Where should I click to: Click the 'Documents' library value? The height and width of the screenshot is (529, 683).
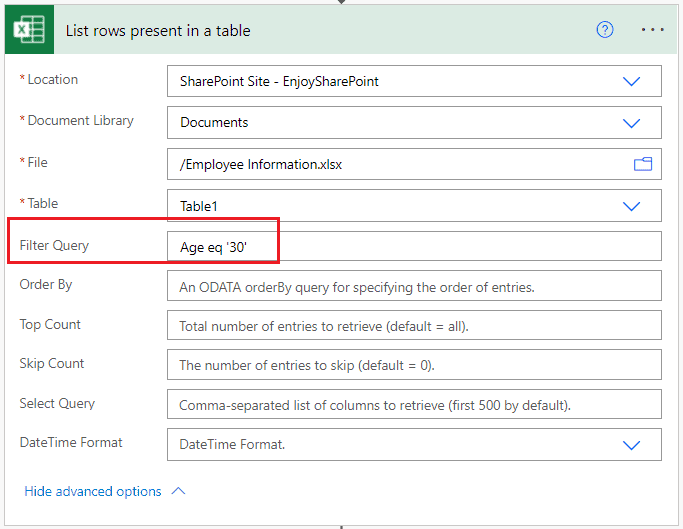[x=214, y=122]
